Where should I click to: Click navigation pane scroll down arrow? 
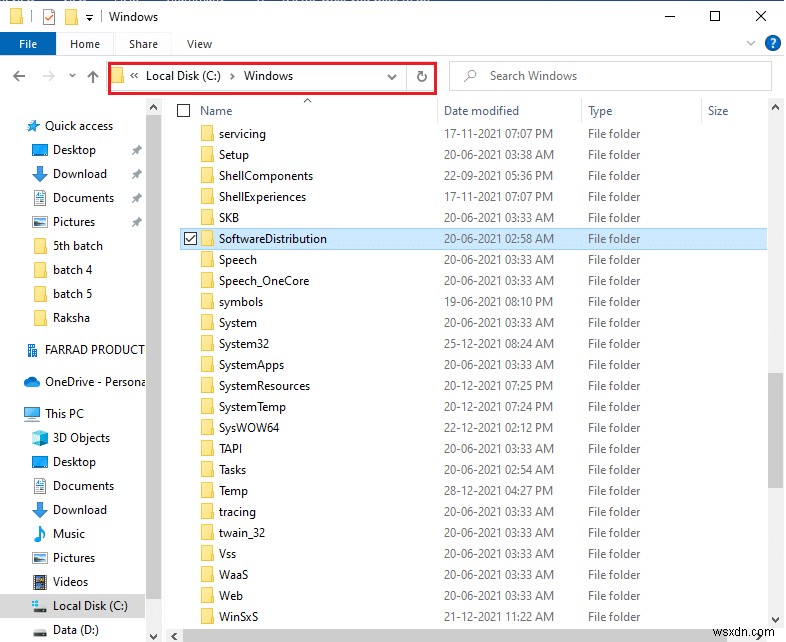153,635
